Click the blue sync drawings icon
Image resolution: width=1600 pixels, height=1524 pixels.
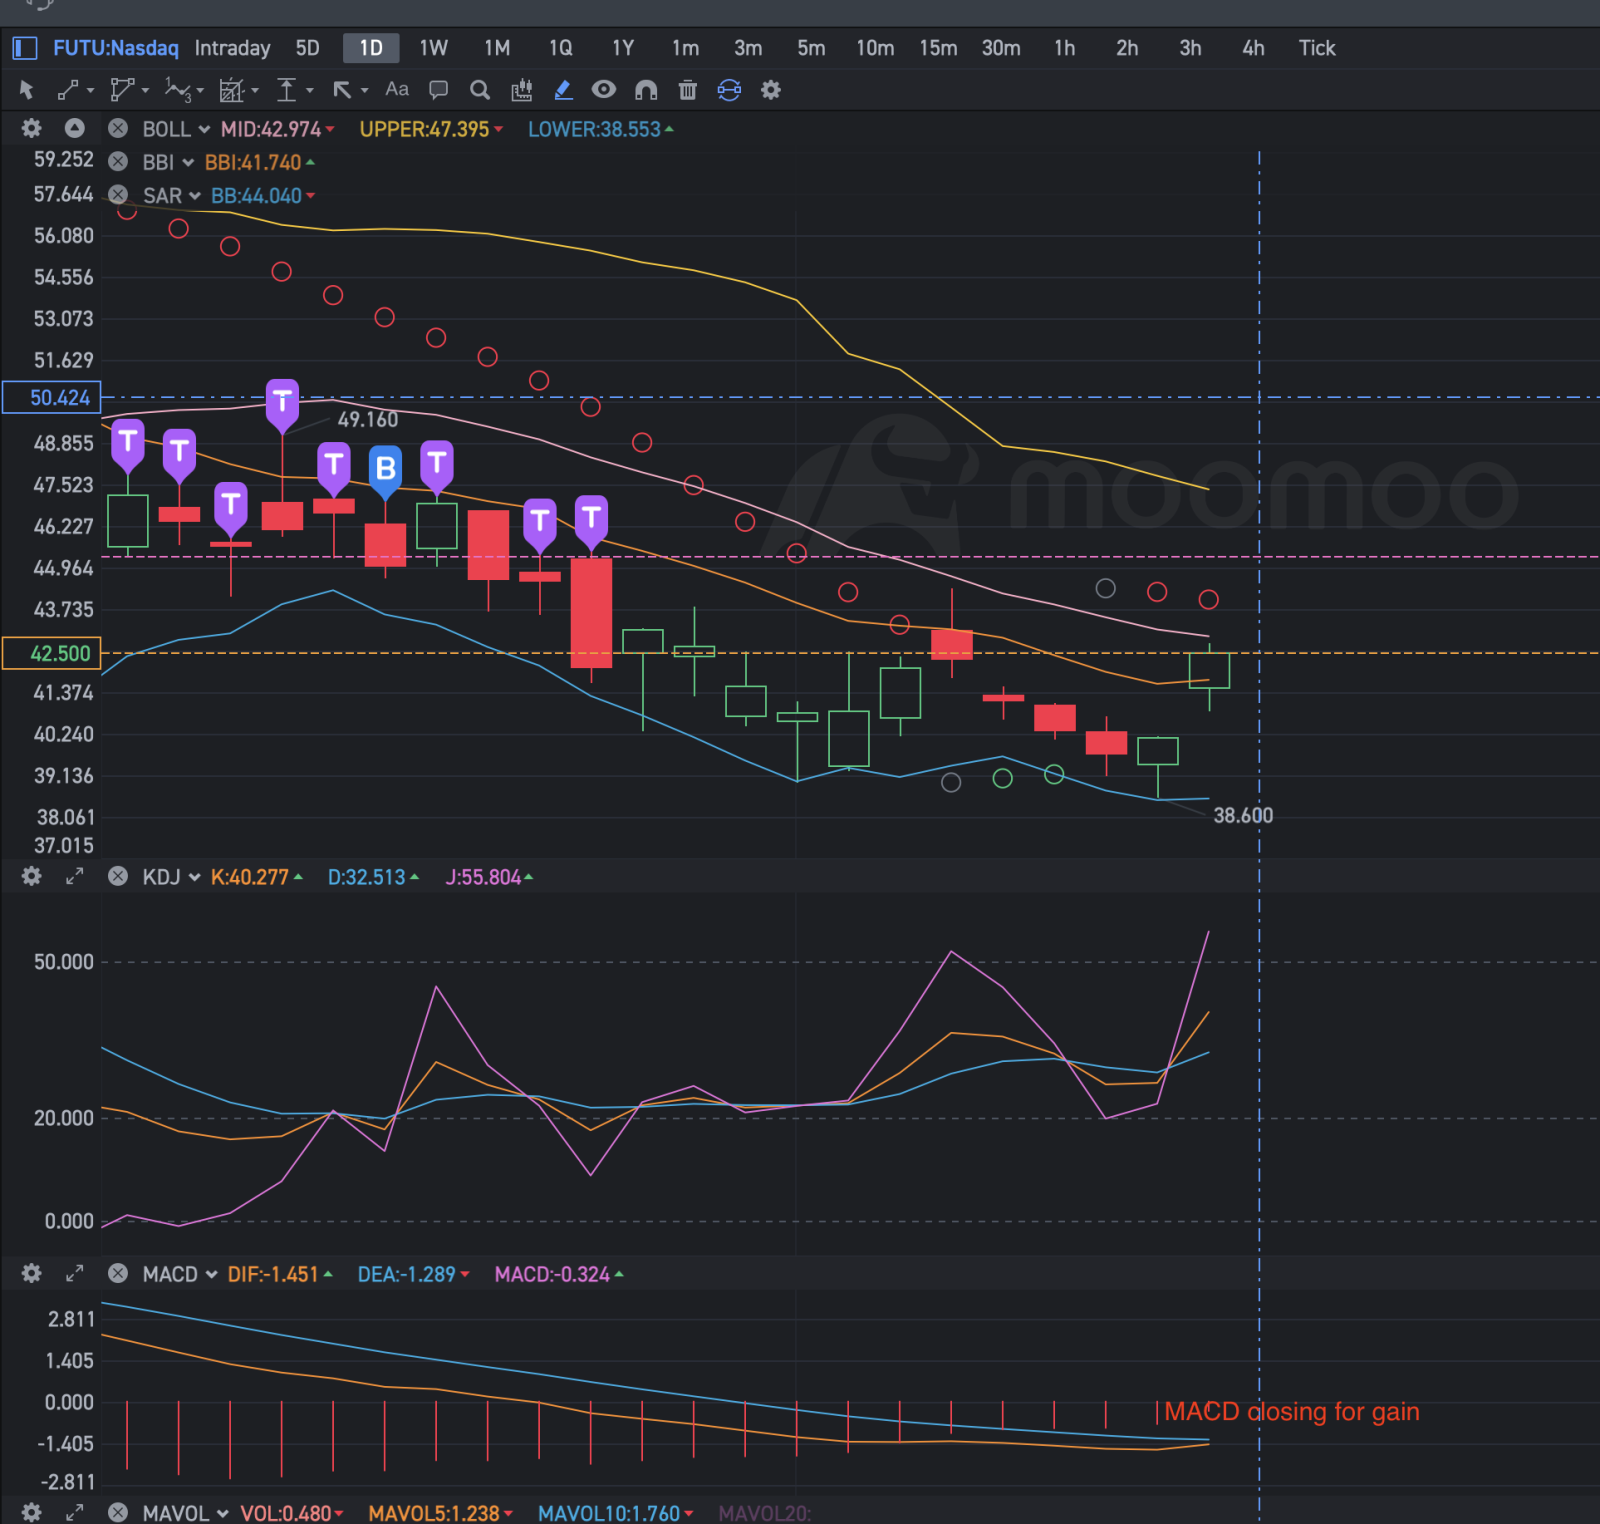(729, 90)
